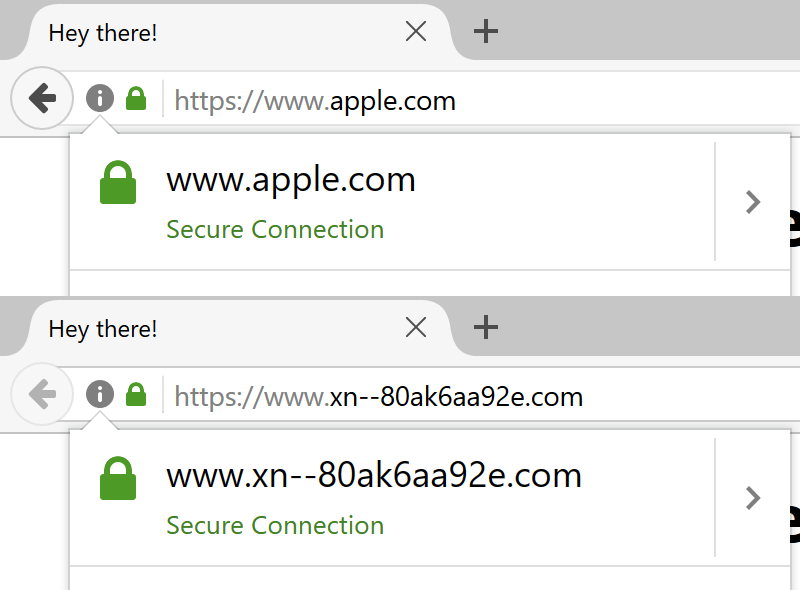
Task: Open a new tab with the plus button on top
Action: [486, 30]
